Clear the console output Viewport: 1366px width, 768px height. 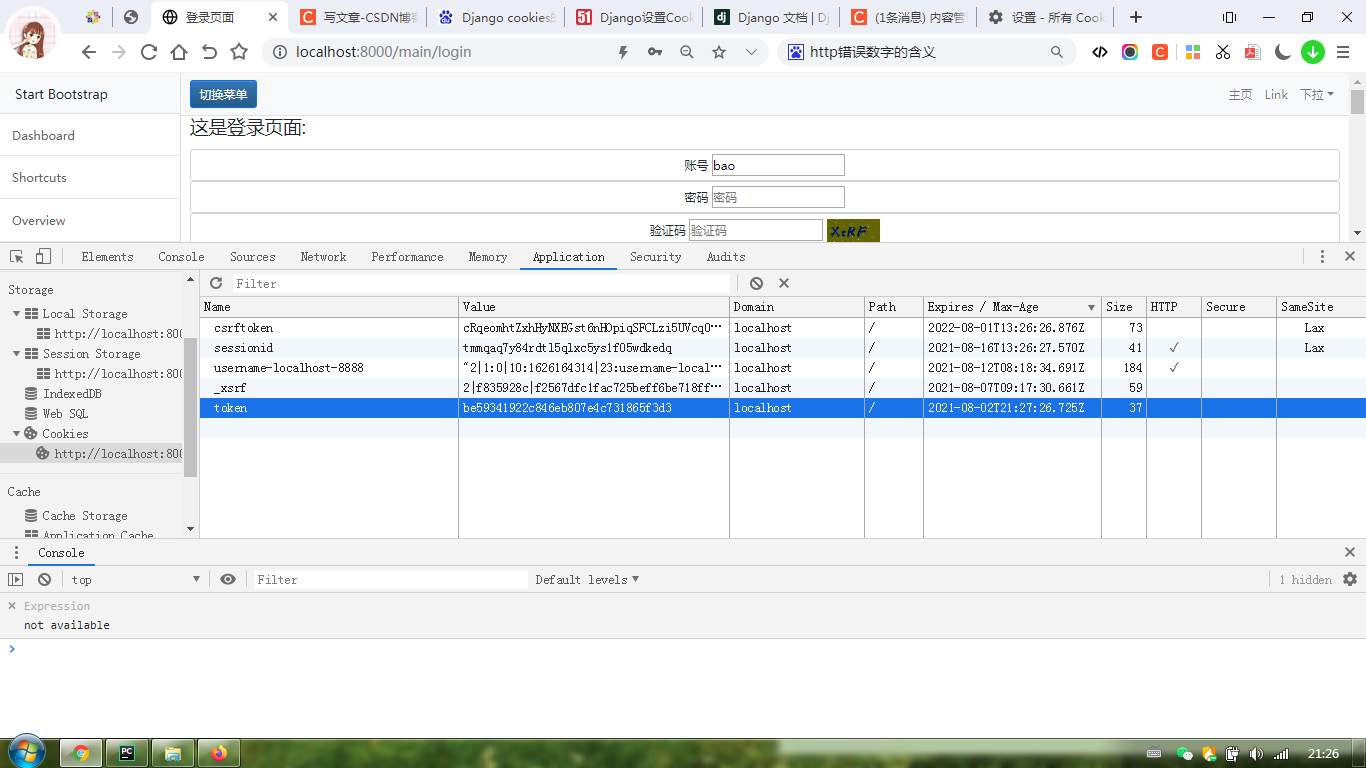(x=44, y=579)
